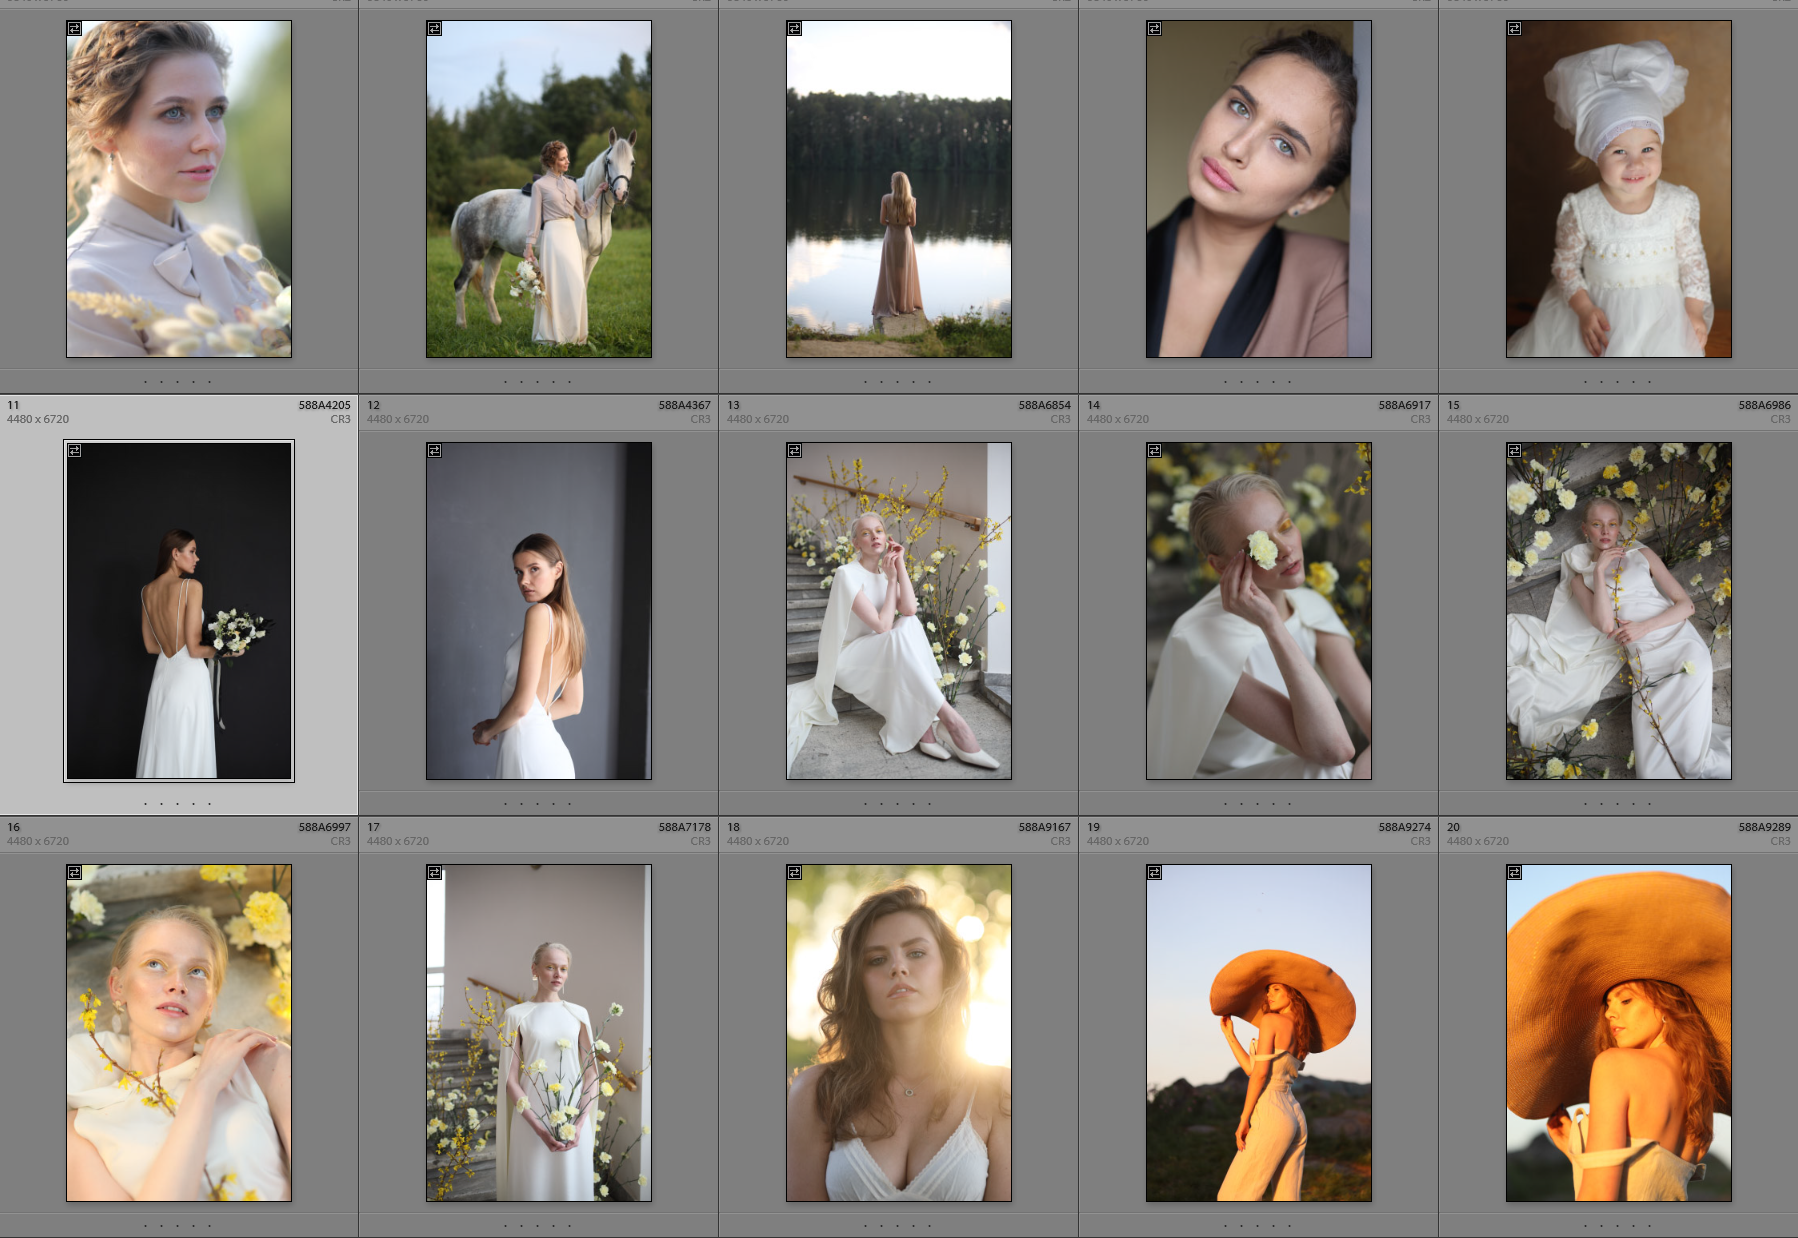Click the sync badge on the lake photo

795,29
